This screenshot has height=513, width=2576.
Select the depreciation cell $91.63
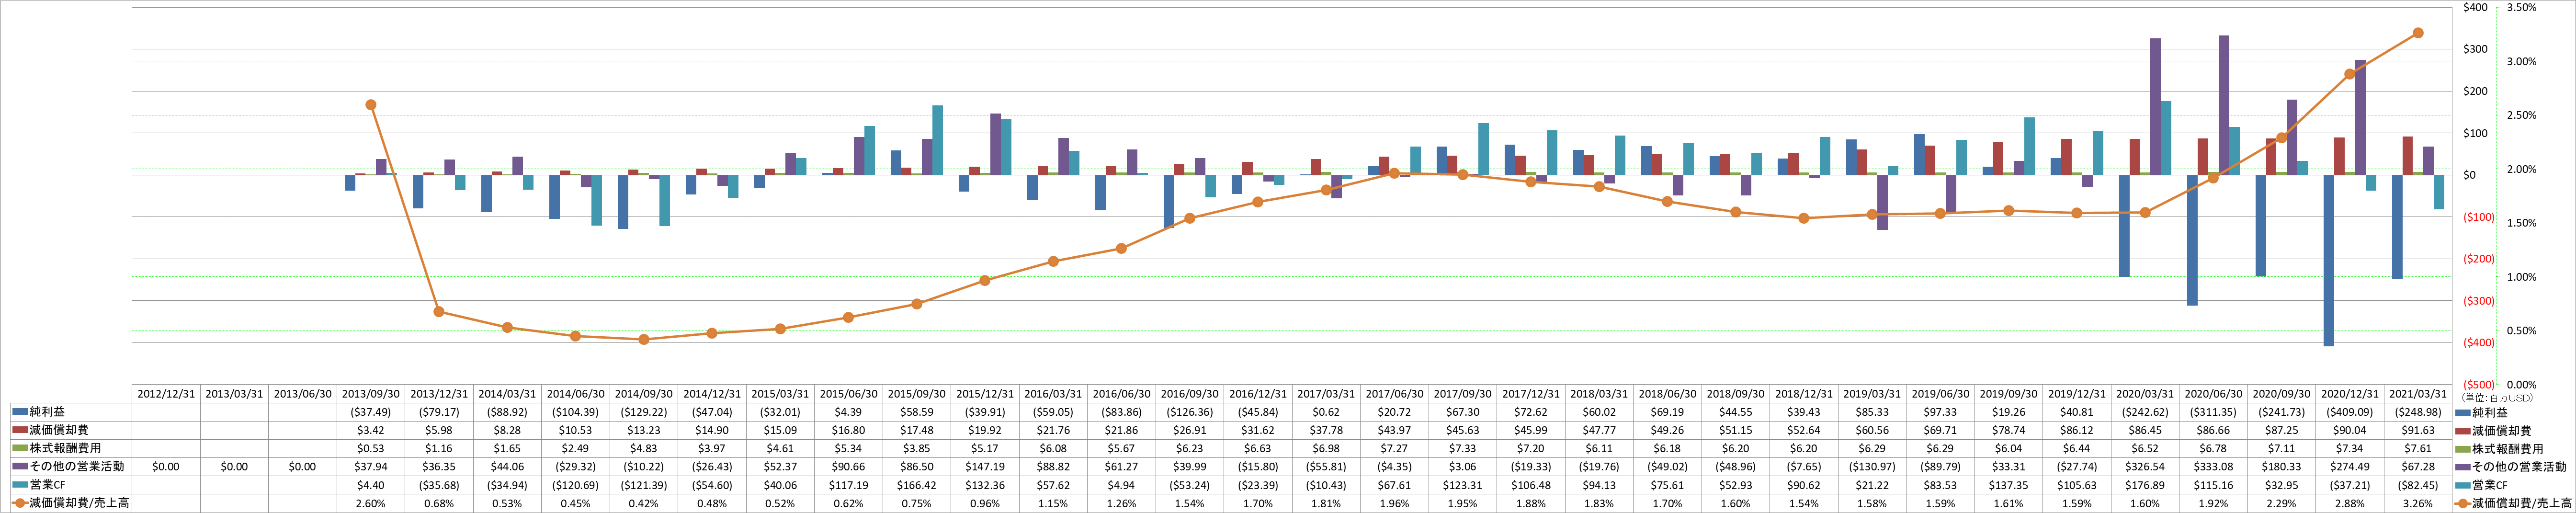pyautogui.click(x=2418, y=430)
